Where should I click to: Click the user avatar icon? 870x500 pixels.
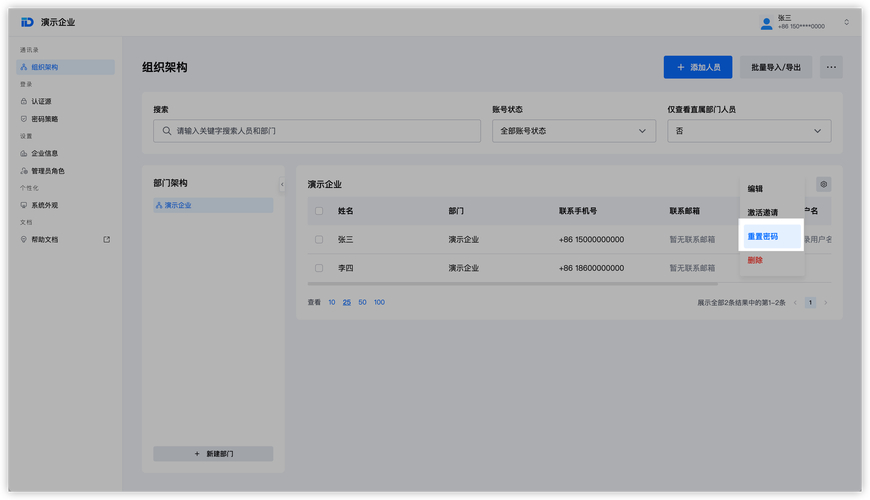coord(766,23)
